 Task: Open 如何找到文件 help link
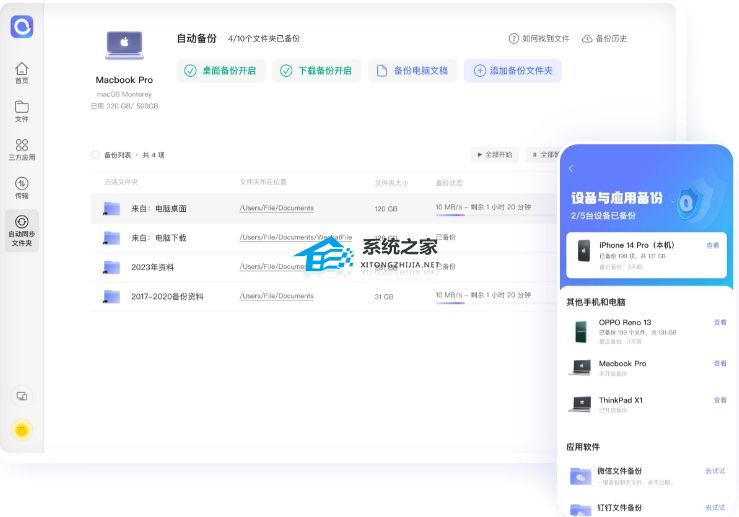coord(539,39)
